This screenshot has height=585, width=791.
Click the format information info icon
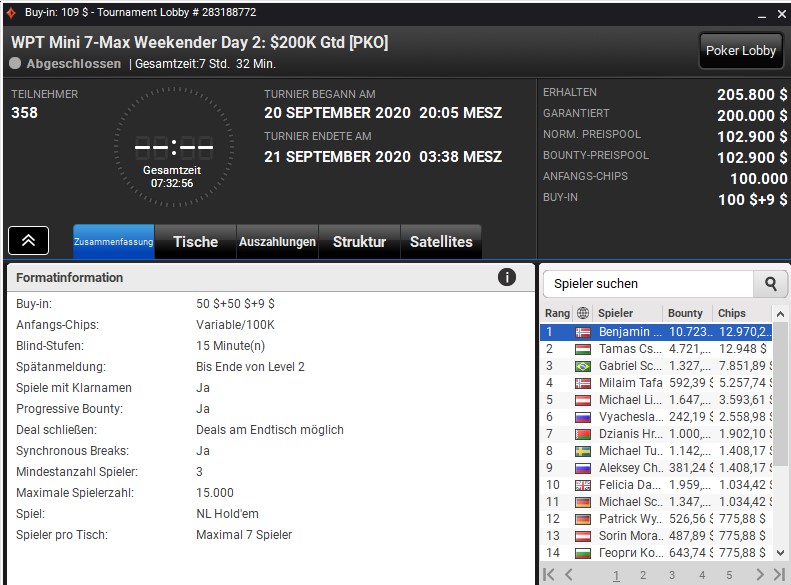pyautogui.click(x=506, y=277)
